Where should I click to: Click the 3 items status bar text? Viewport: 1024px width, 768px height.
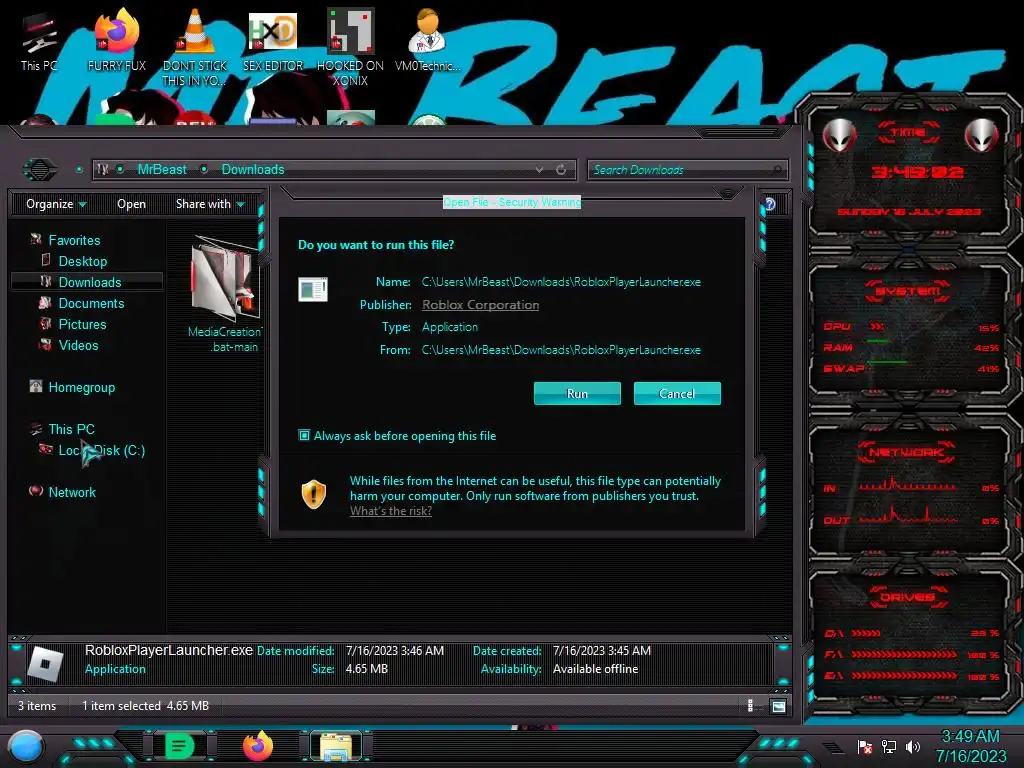[37, 706]
